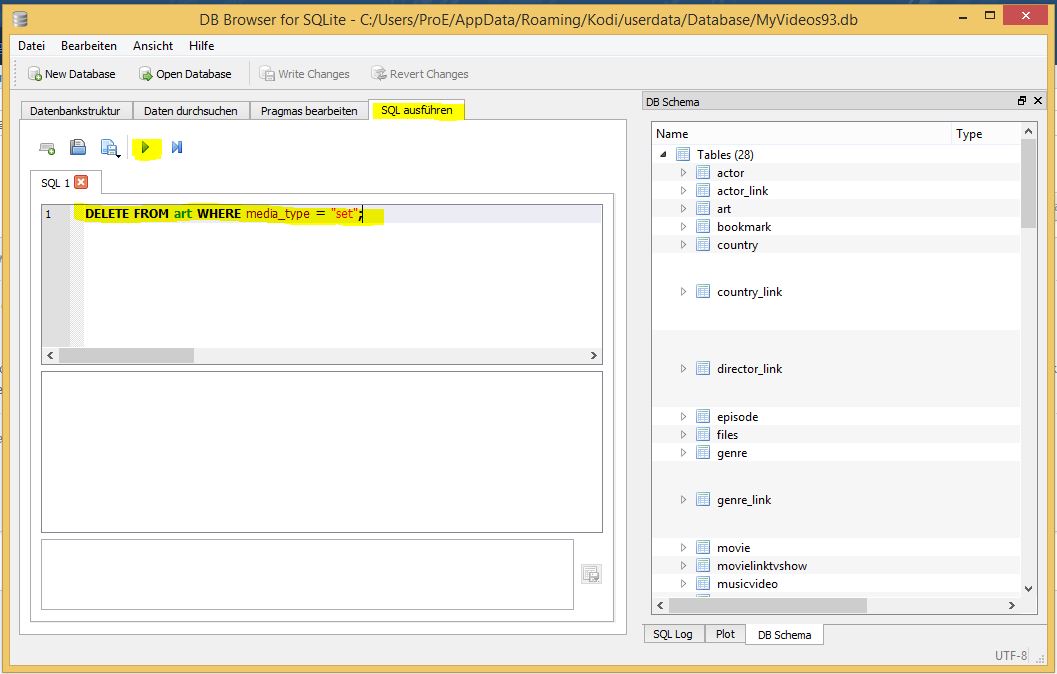This screenshot has height=674, width=1057.
Task: Open the Ansicht menu
Action: [x=153, y=46]
